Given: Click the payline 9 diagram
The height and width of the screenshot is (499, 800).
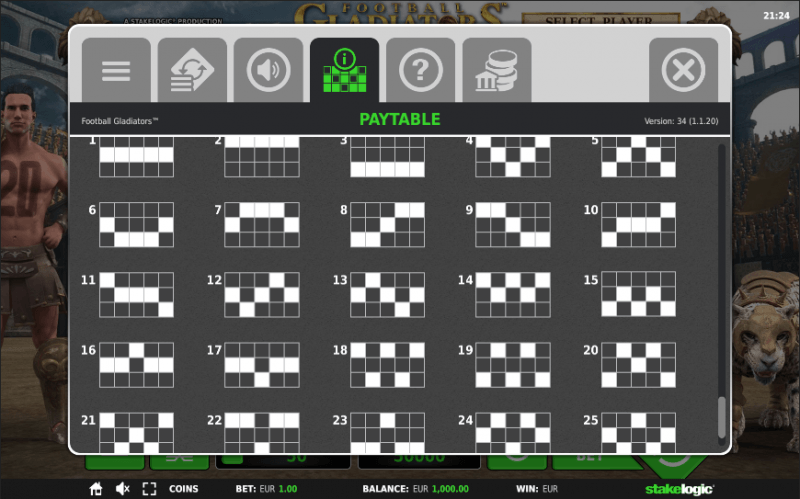Looking at the screenshot, I should tap(513, 224).
